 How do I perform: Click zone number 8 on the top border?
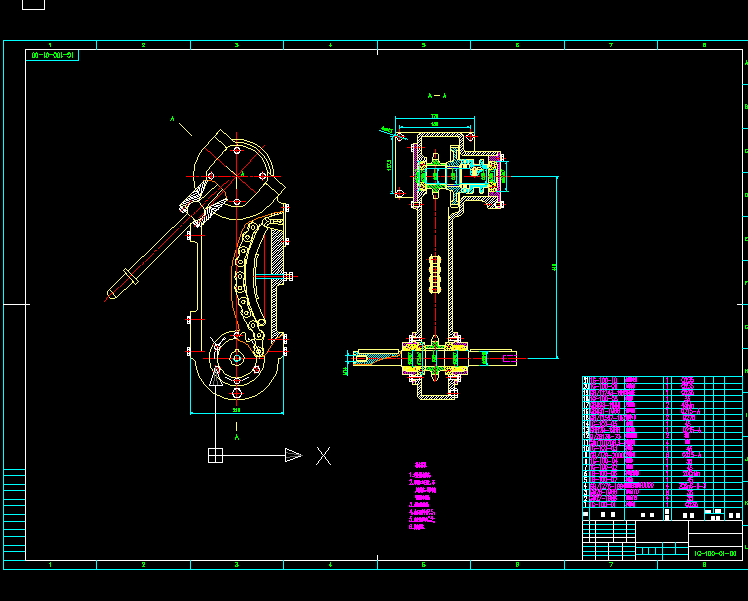[704, 45]
